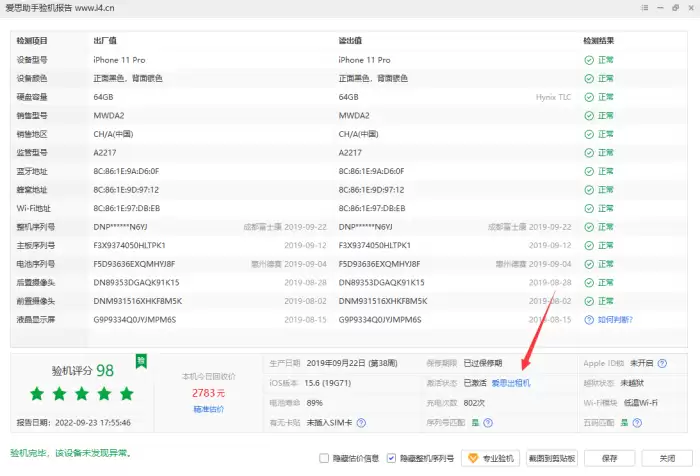The image size is (700, 476).
Task: Uncheck the 隐藏整机序列号 checkbox
Action: [391, 458]
